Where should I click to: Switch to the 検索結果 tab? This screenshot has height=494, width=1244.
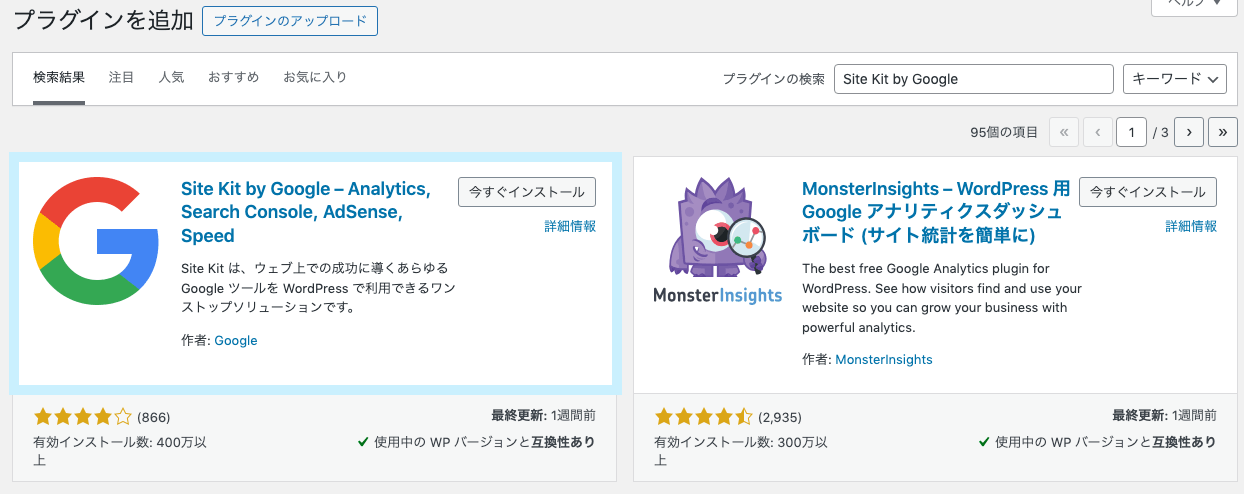click(59, 77)
